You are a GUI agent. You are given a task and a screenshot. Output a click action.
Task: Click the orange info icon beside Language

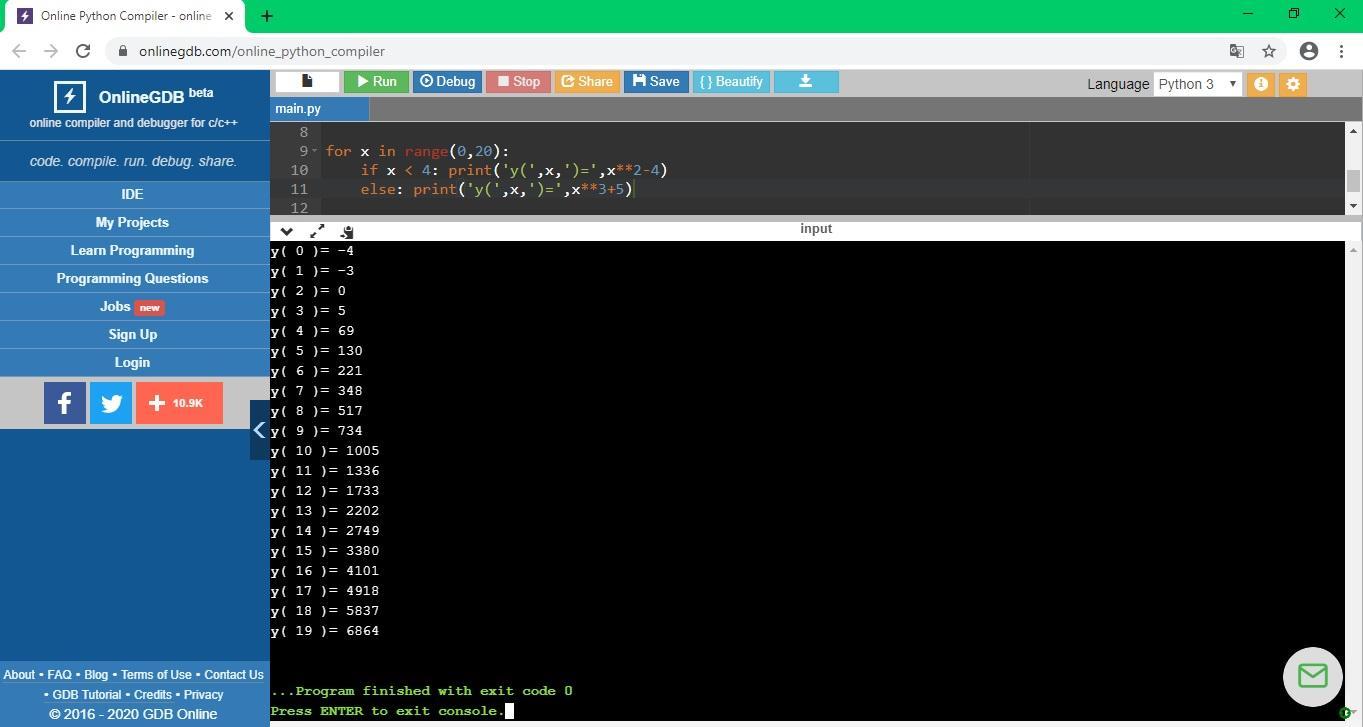pos(1261,84)
